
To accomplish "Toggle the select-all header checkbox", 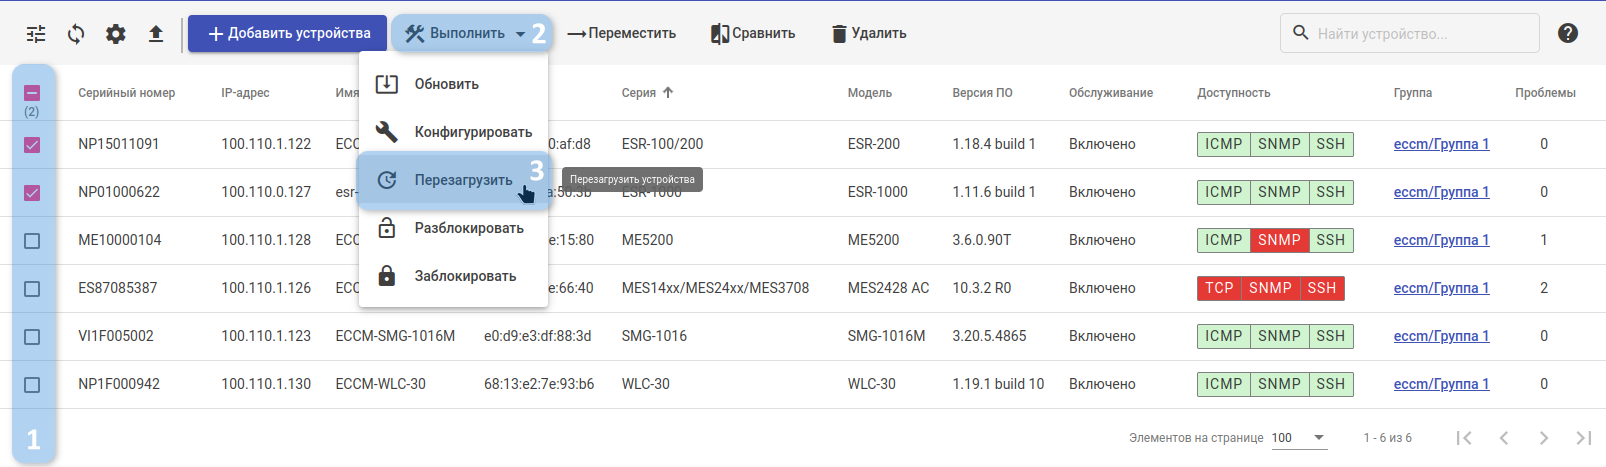I will click(x=32, y=93).
